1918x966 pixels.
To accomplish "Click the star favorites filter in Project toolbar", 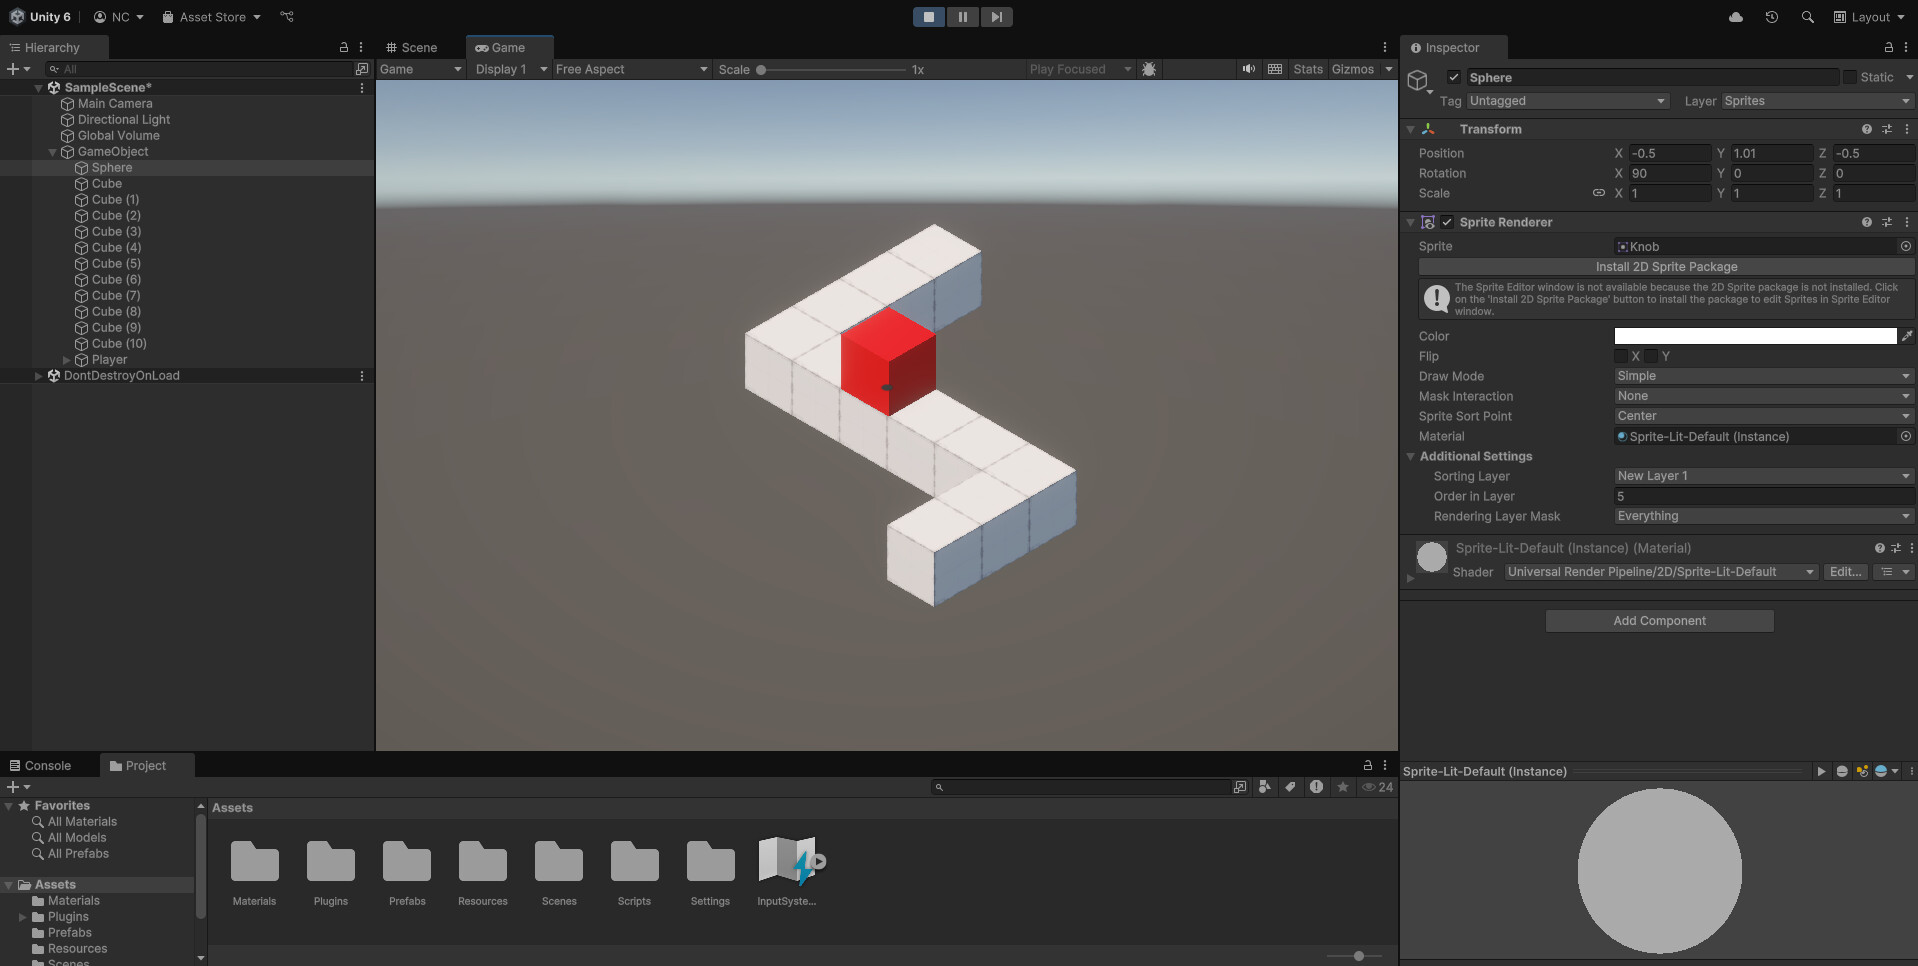I will coord(1343,787).
